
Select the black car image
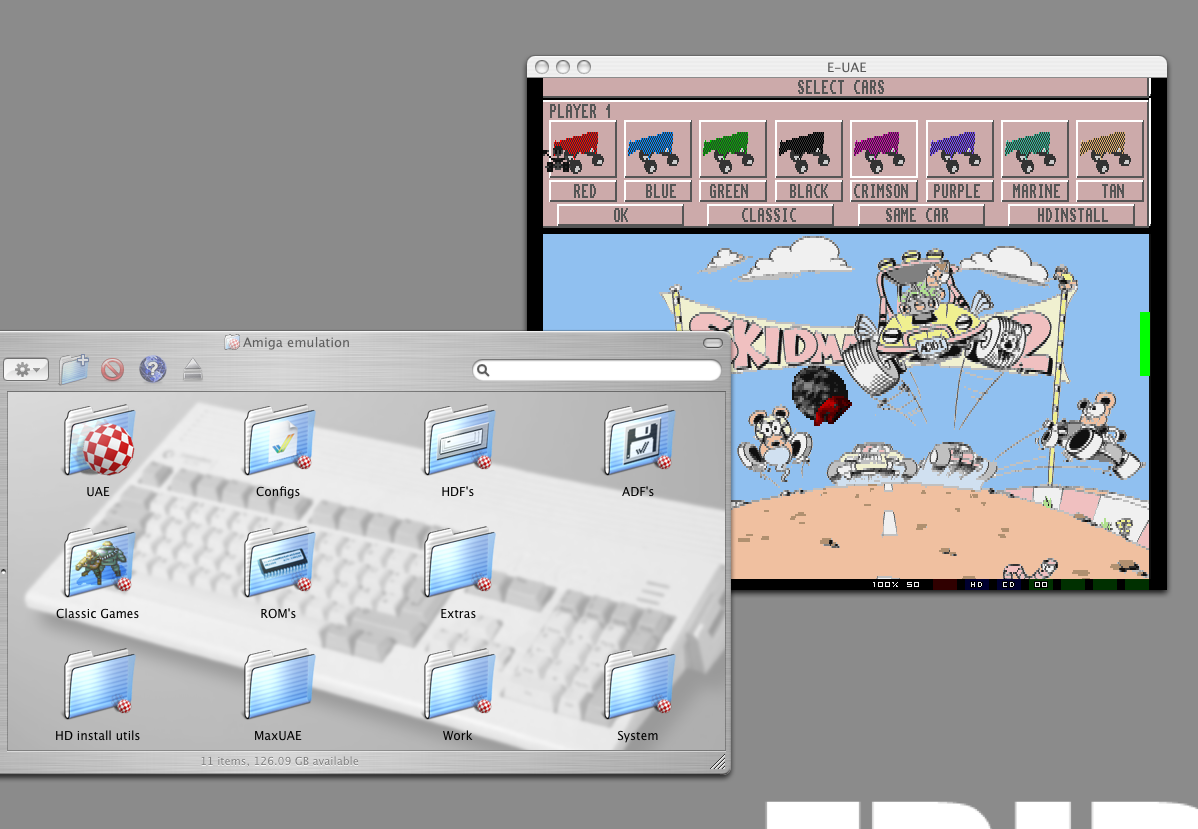808,150
